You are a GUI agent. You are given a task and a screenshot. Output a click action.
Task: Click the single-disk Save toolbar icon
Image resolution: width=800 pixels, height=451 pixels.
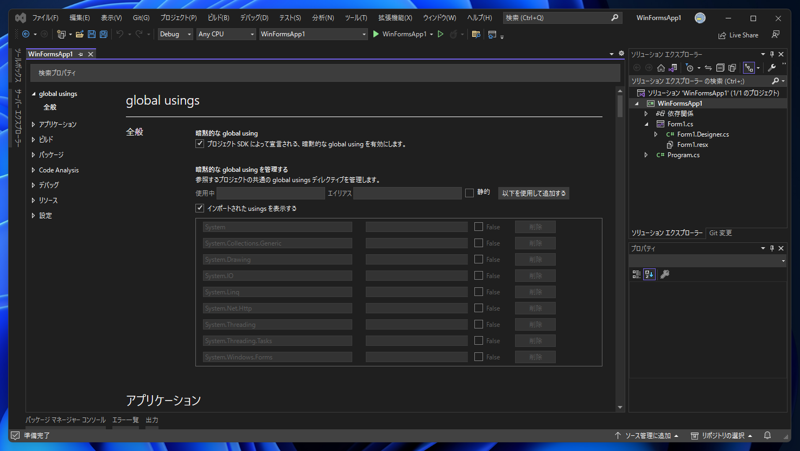(x=92, y=34)
